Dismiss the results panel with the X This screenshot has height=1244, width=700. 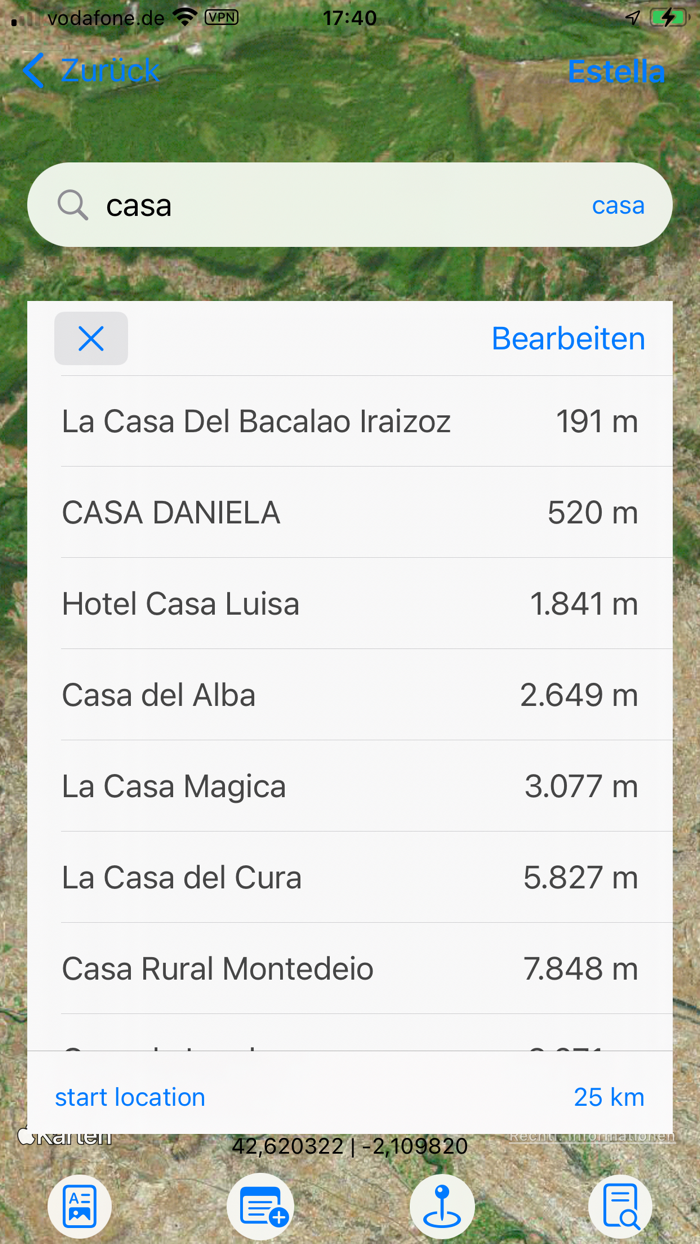pyautogui.click(x=91, y=338)
